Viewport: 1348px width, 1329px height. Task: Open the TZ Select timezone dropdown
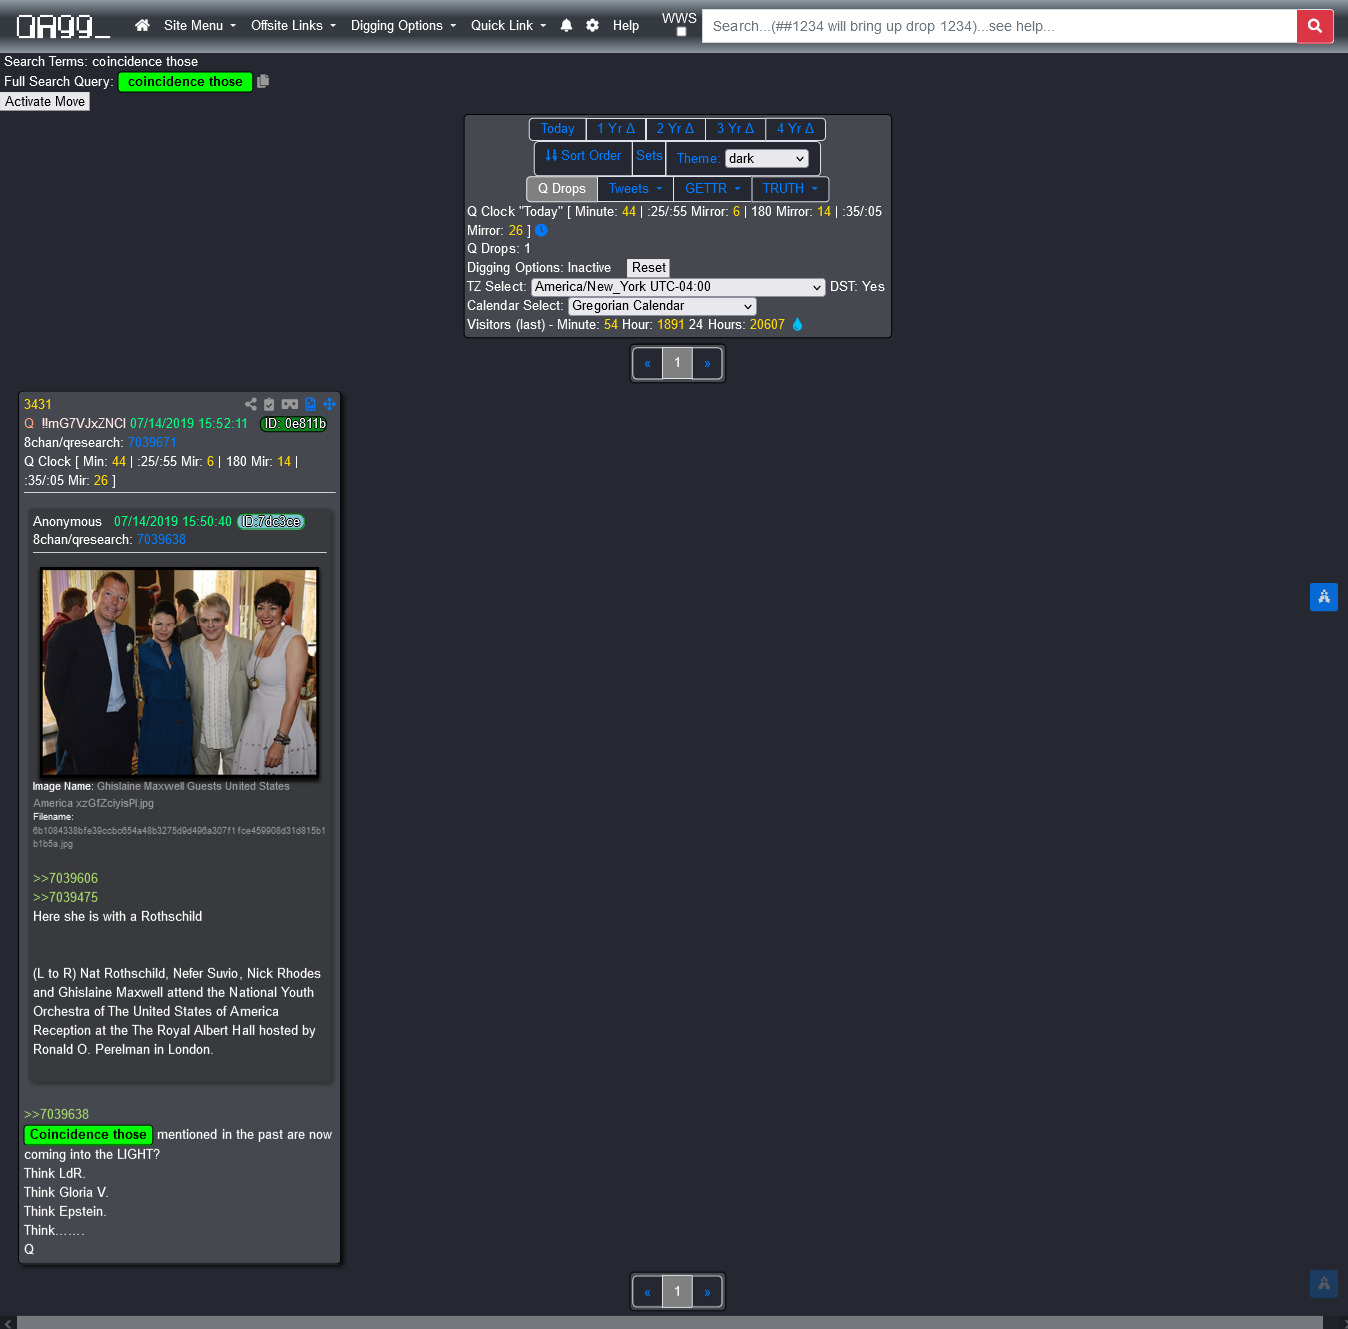(678, 287)
